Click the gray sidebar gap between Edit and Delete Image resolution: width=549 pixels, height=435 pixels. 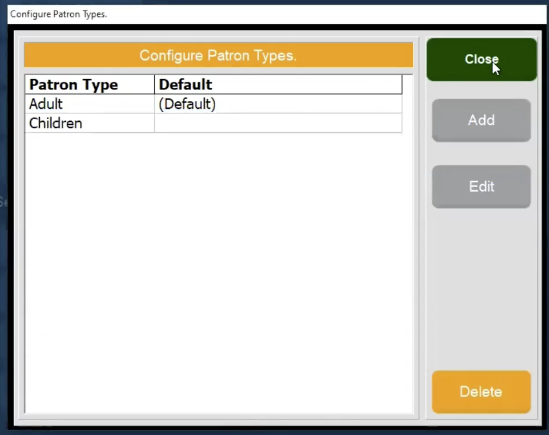tap(481, 289)
